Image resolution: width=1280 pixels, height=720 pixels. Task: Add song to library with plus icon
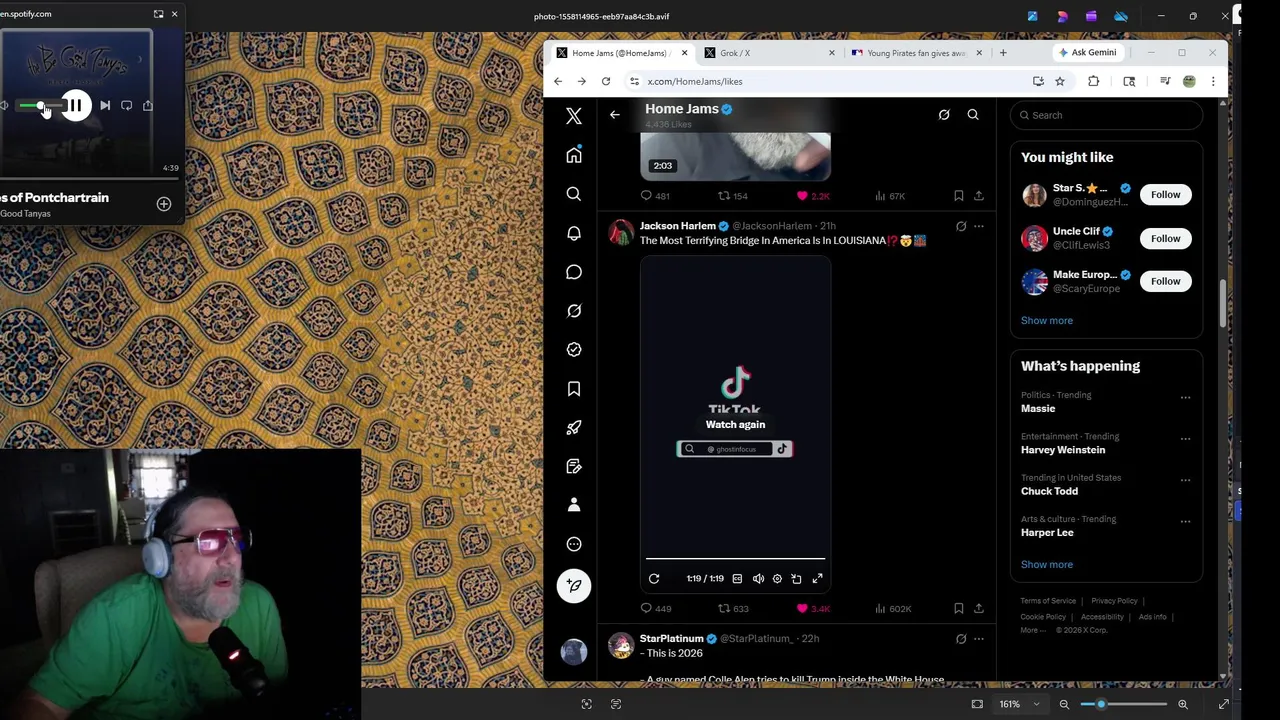click(x=164, y=204)
